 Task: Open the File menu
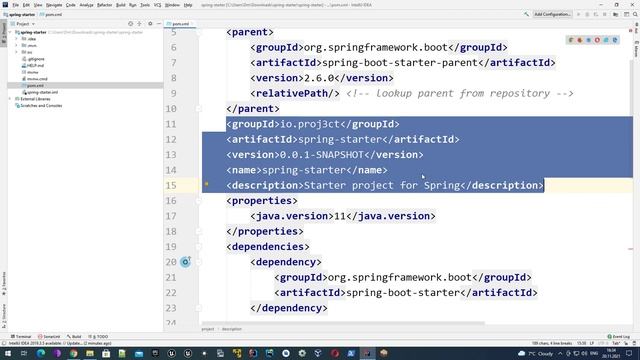coord(16,5)
